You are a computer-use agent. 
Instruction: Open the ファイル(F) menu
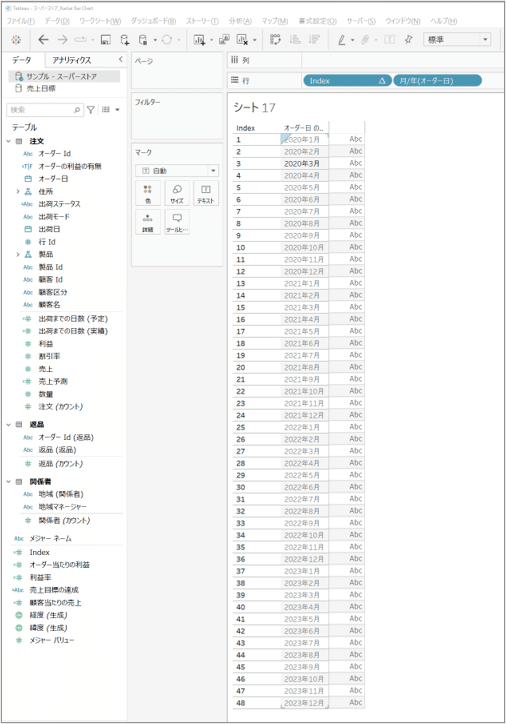point(20,21)
